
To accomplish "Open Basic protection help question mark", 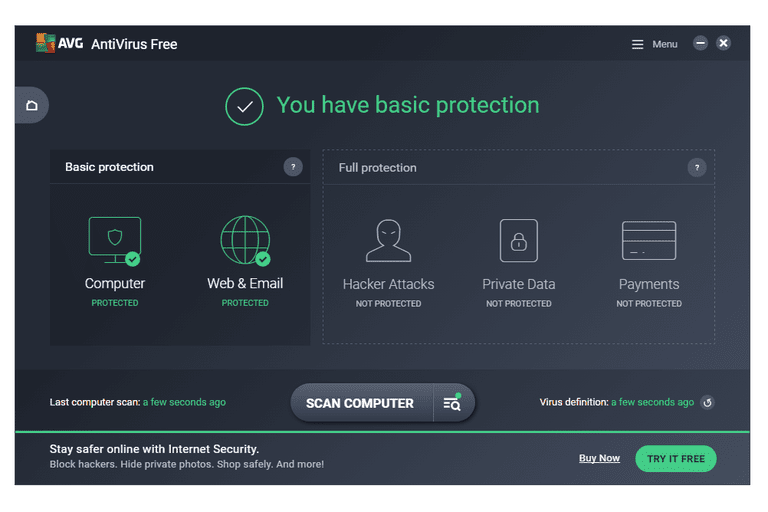I will tap(293, 167).
